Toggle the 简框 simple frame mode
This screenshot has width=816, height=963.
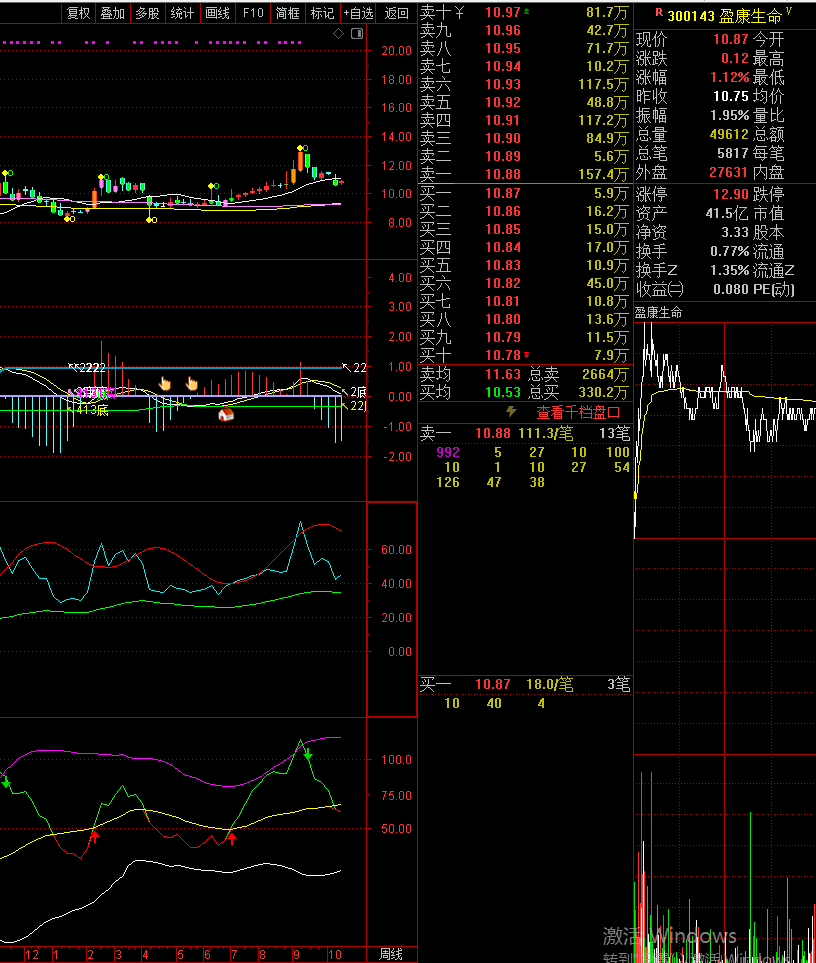pos(287,13)
